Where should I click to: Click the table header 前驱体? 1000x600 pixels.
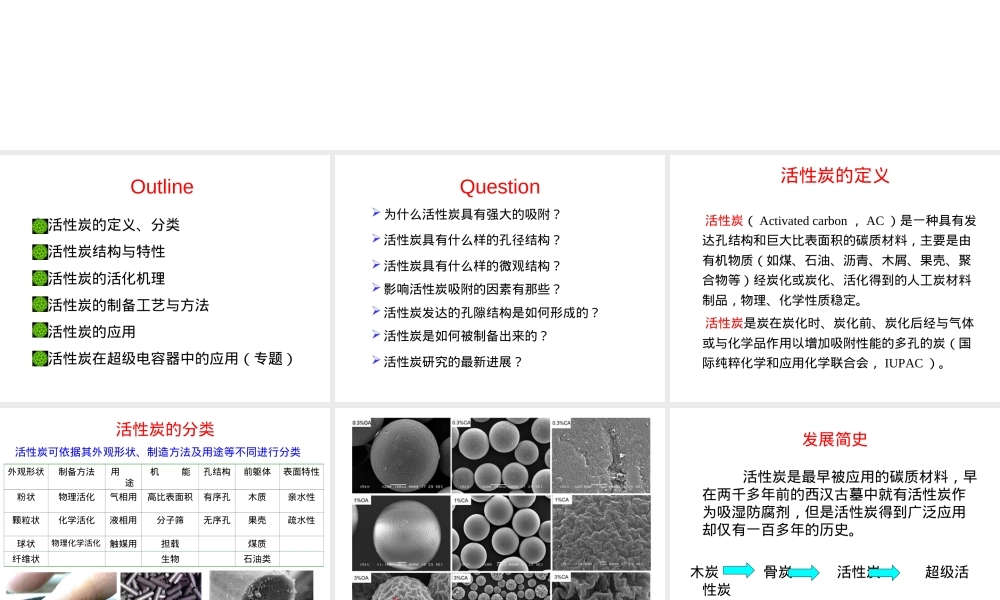257,472
